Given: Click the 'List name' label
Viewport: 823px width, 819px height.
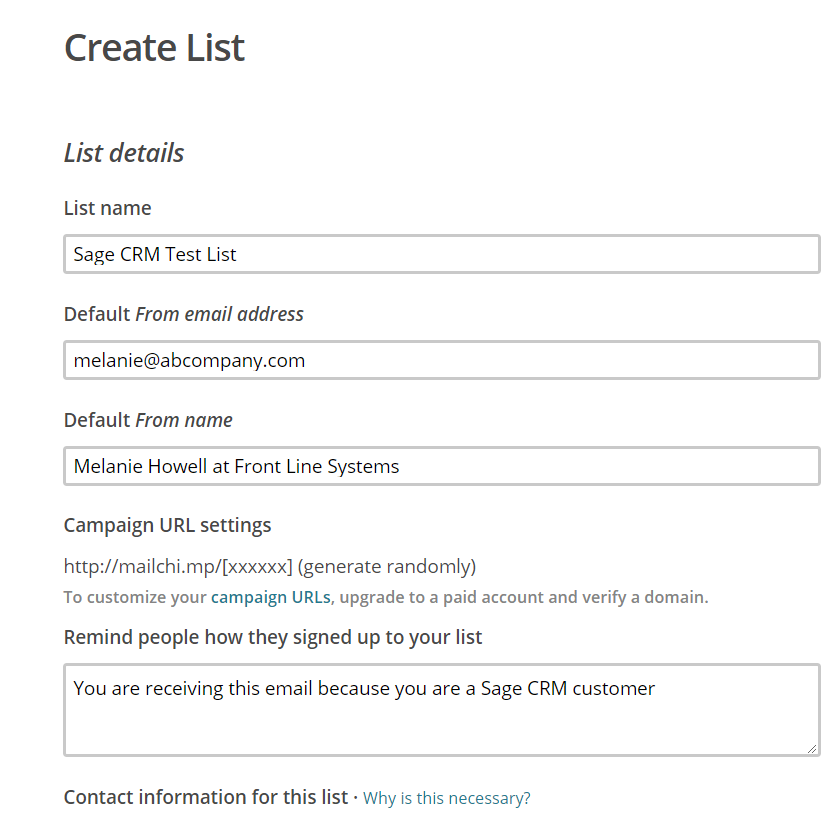Looking at the screenshot, I should pyautogui.click(x=108, y=208).
